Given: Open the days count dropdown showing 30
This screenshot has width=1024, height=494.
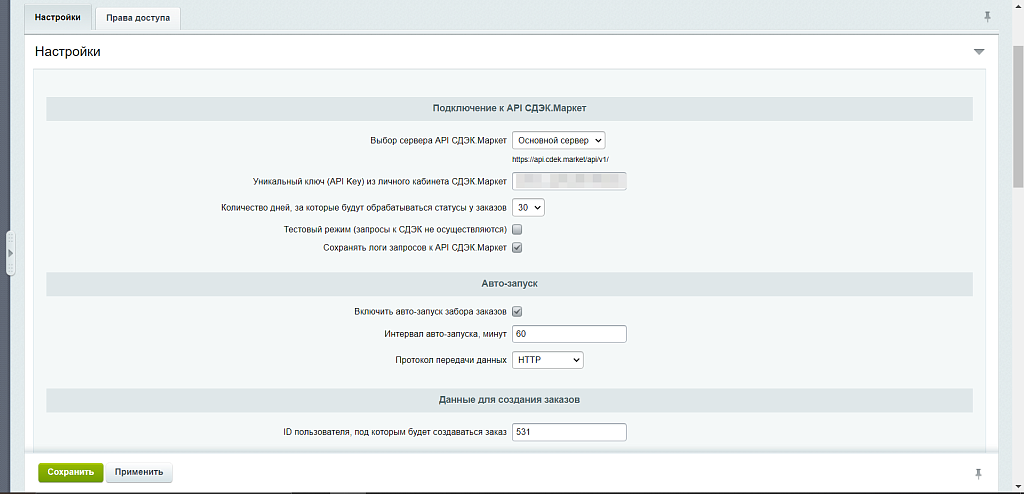Looking at the screenshot, I should 527,207.
